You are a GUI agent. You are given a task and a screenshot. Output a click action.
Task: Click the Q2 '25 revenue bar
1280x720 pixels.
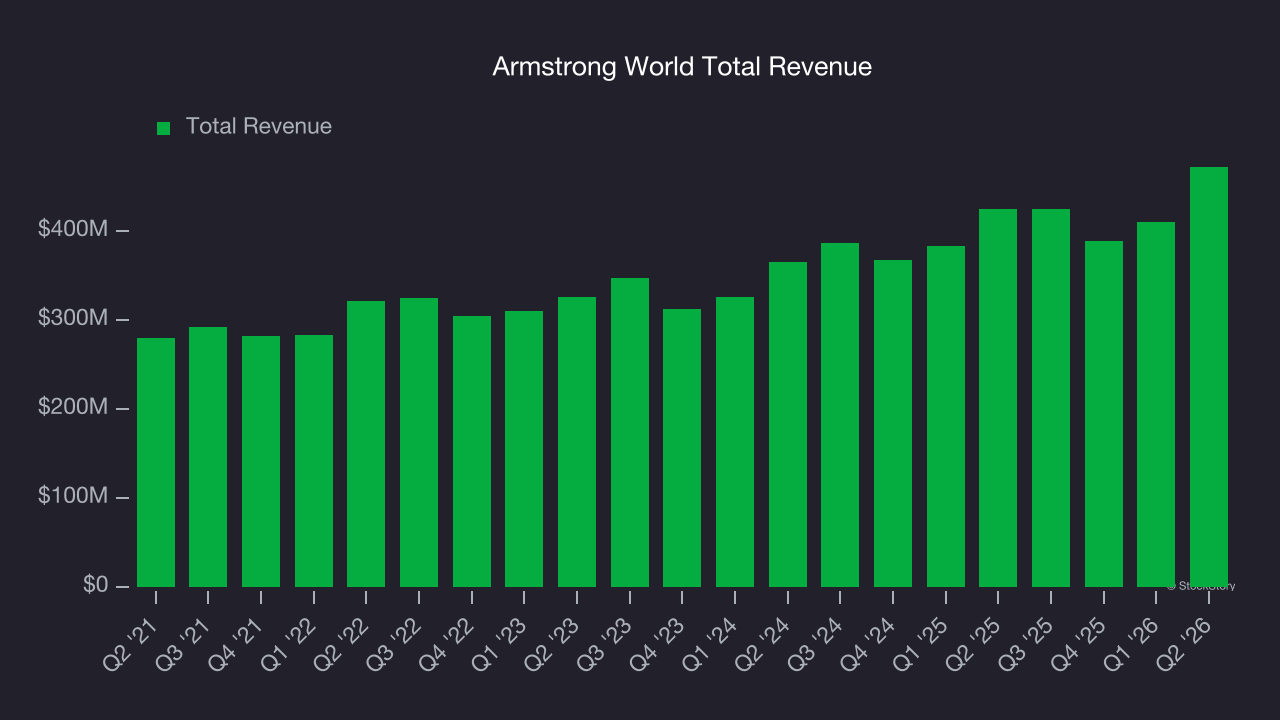pos(998,398)
